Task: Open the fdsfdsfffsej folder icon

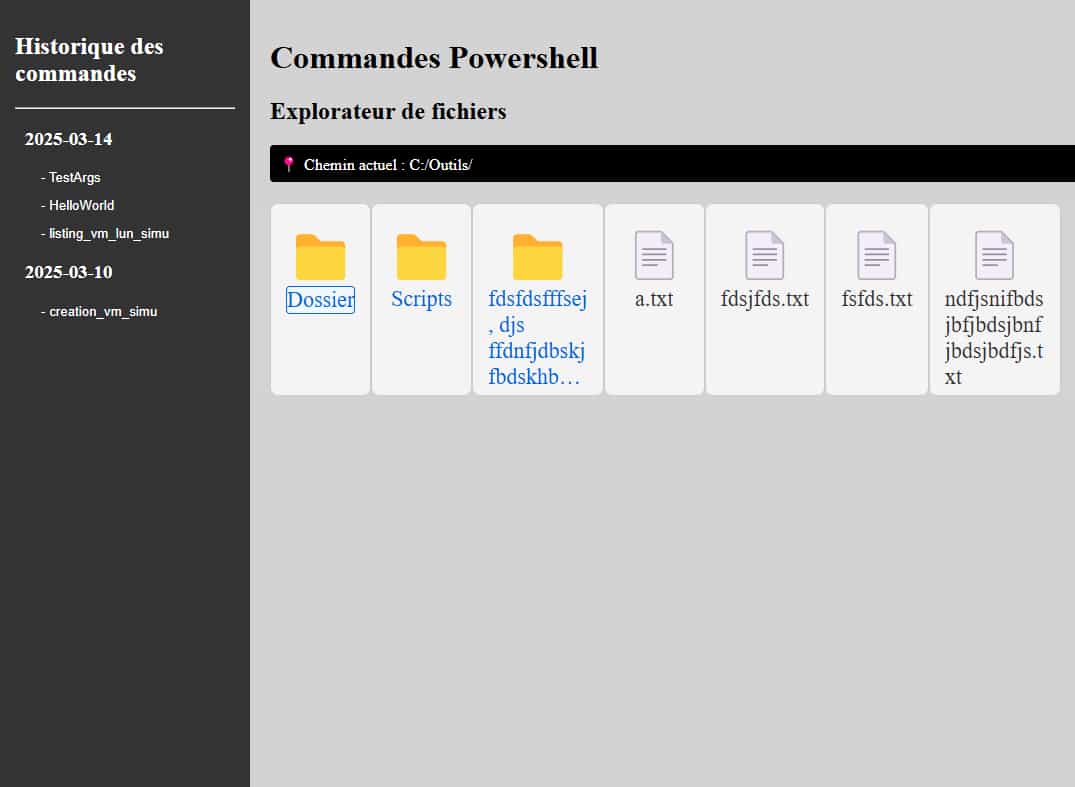Action: [538, 256]
